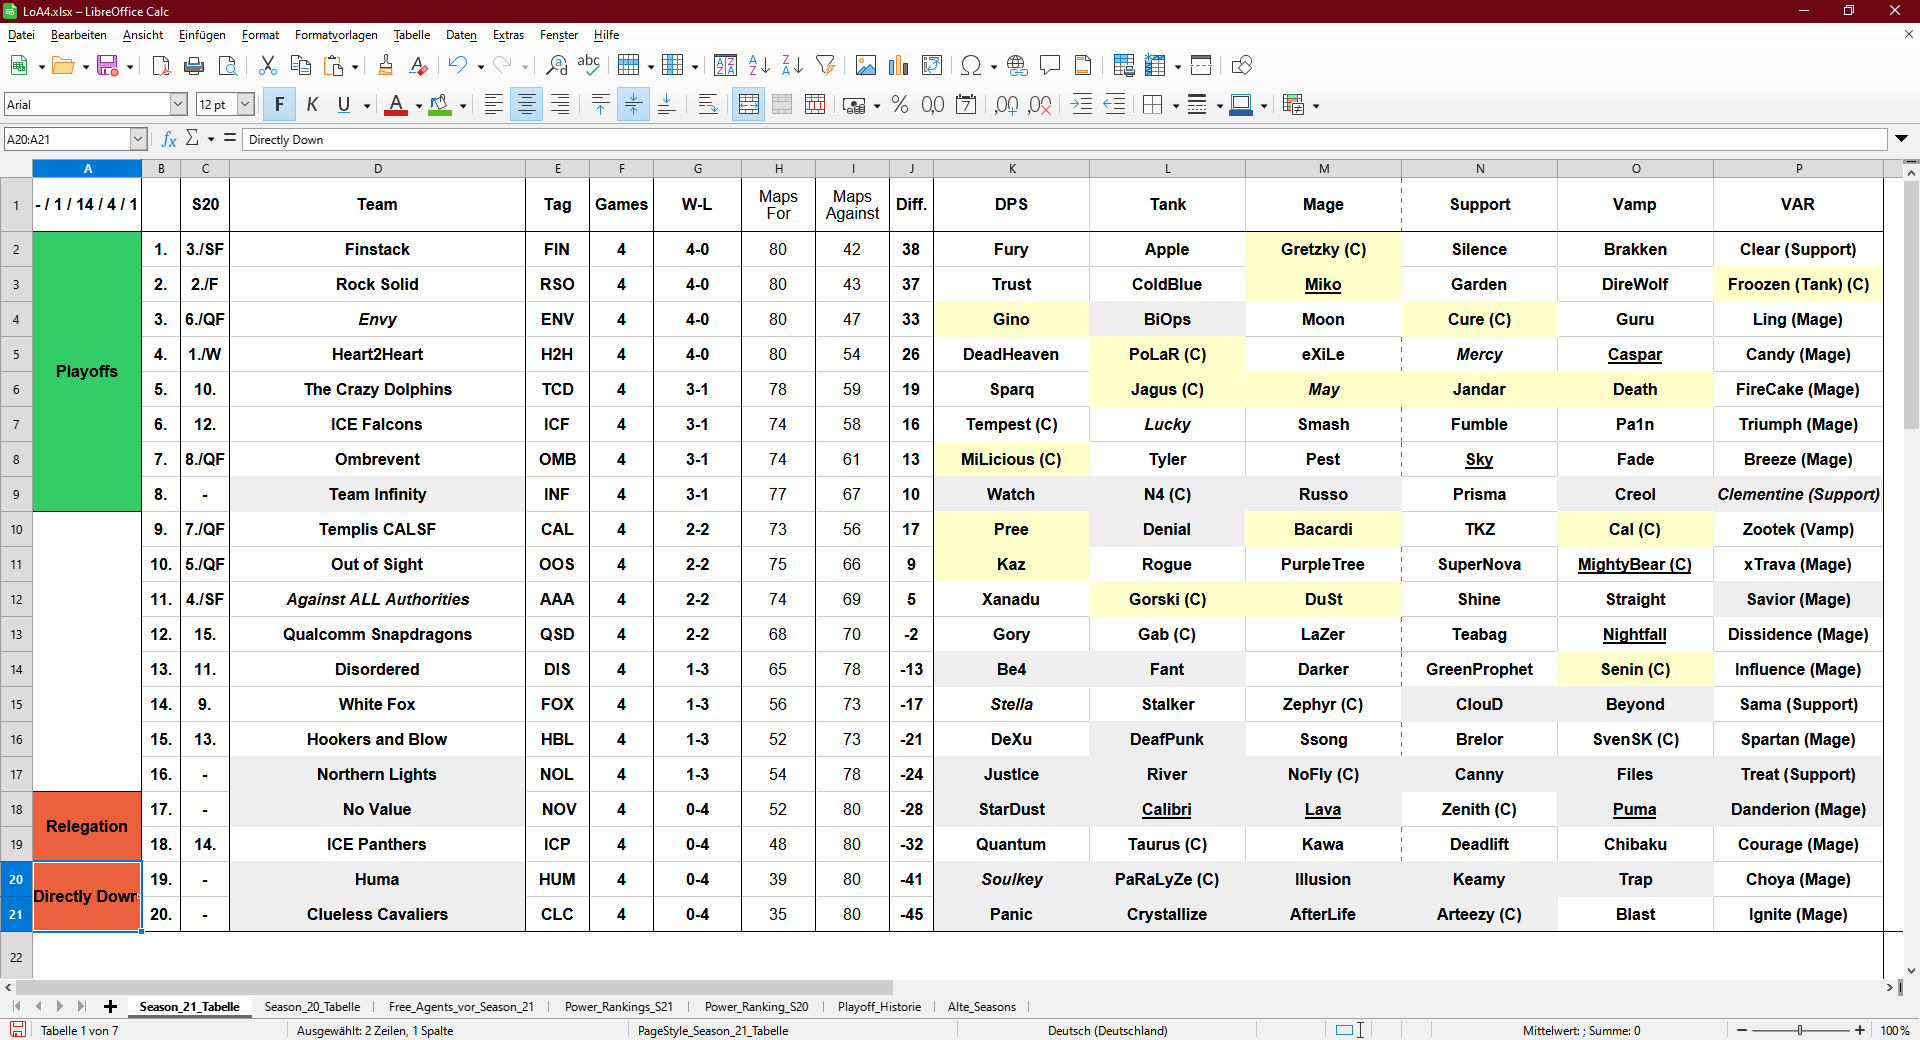Open Find and Replace
The image size is (1920, 1040).
556,66
